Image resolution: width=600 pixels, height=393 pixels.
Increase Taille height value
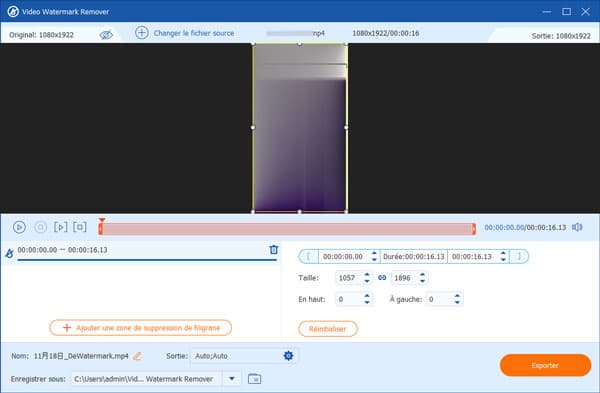422,274
